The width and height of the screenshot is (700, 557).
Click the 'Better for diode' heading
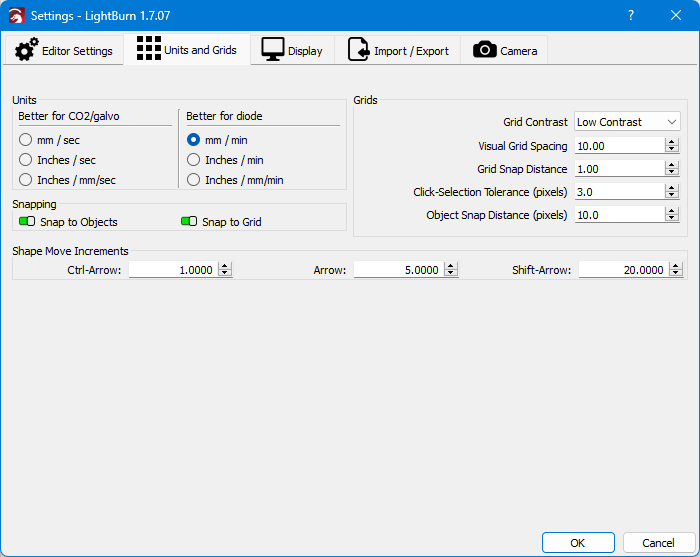(224, 116)
